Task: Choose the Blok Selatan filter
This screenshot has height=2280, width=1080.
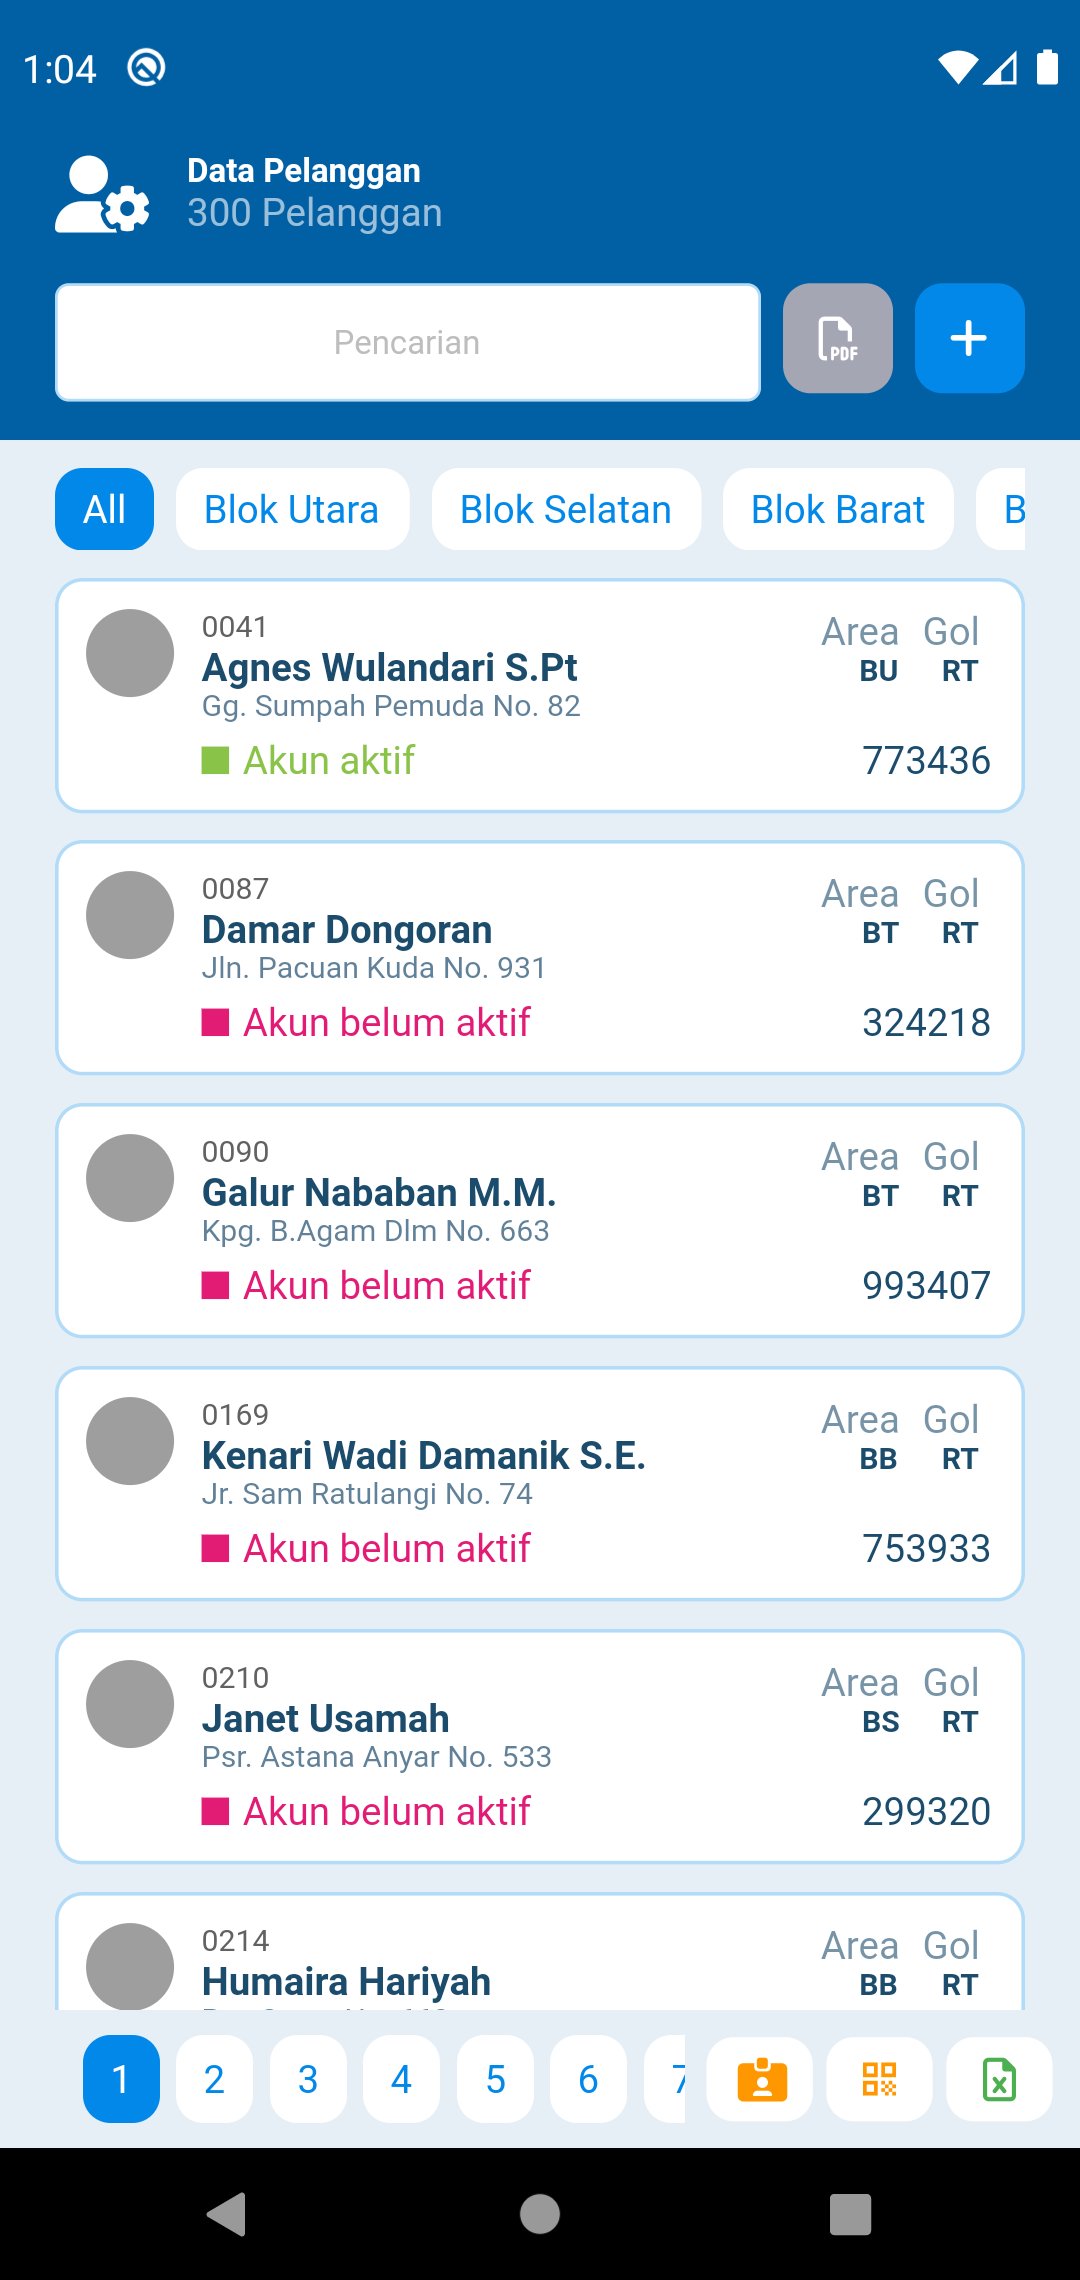Action: (x=566, y=509)
